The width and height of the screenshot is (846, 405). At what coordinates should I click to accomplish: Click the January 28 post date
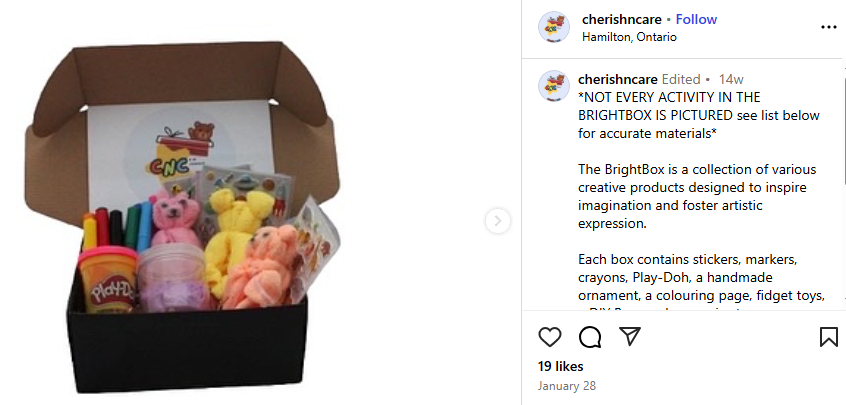coord(566,386)
